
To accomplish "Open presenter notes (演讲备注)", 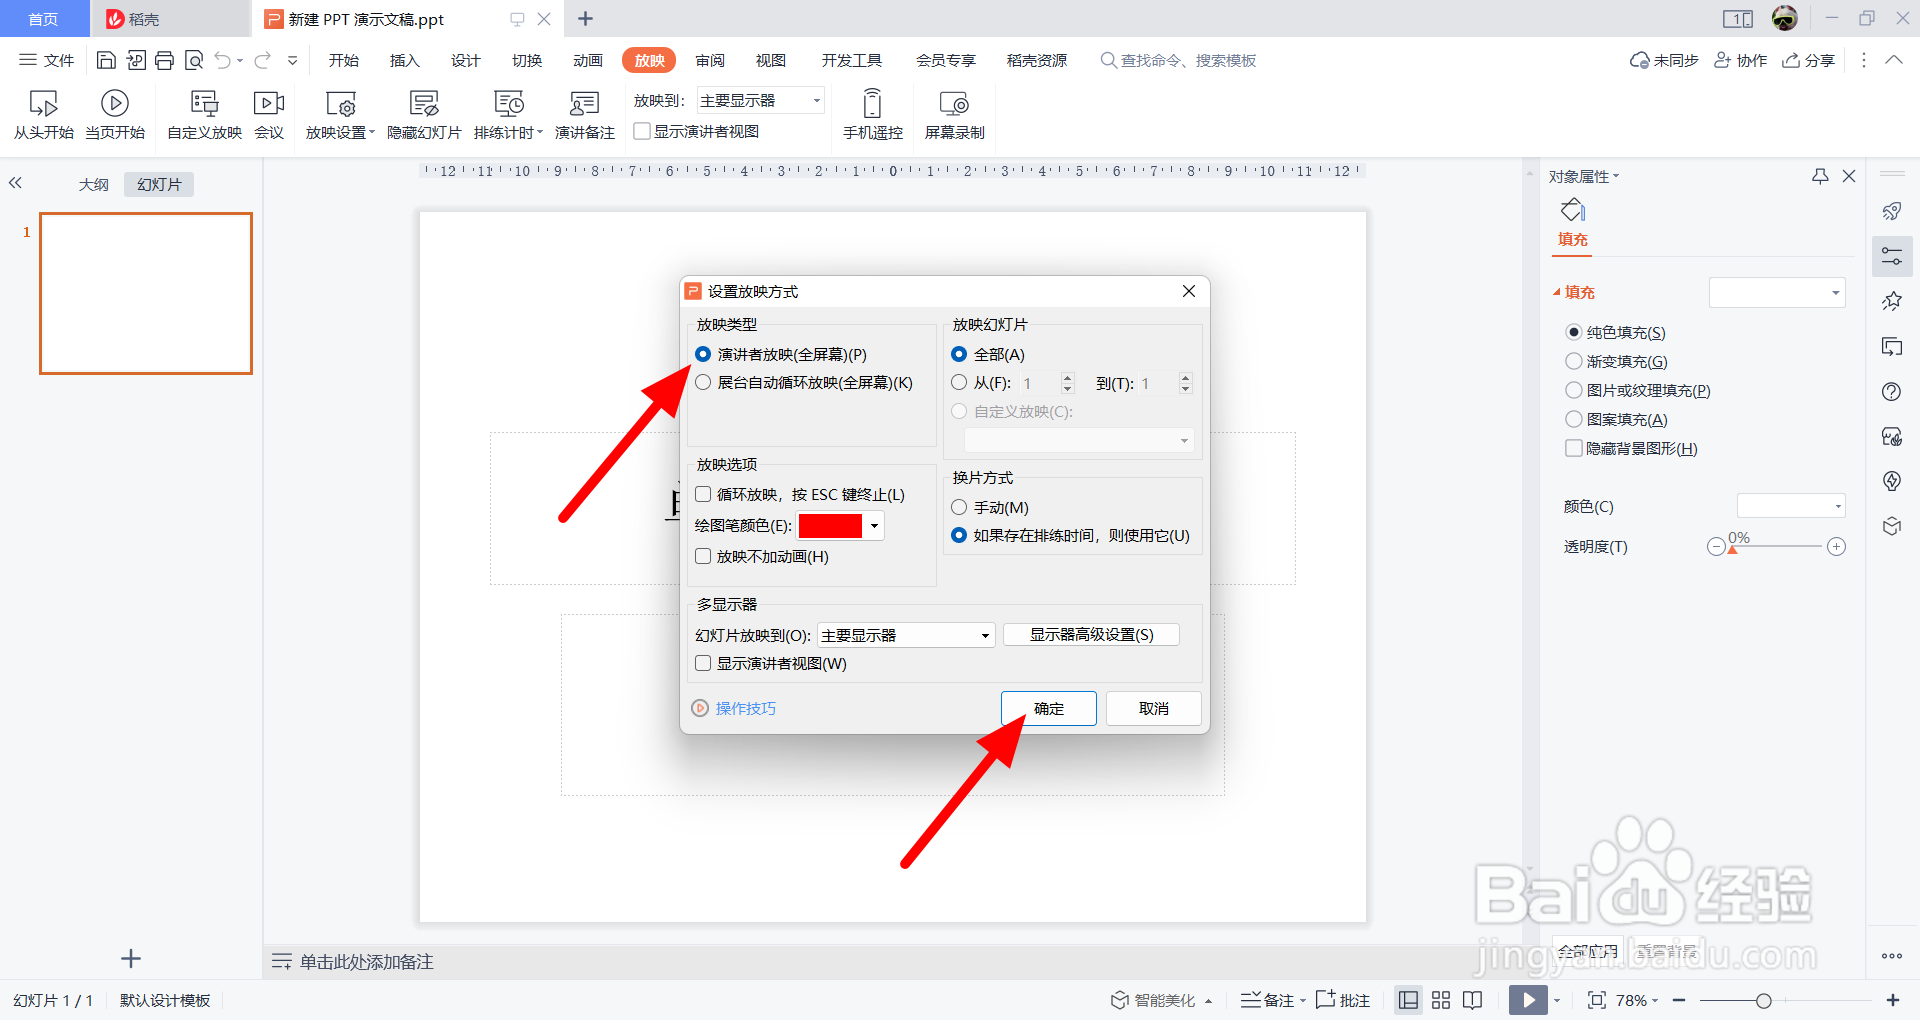I will click(x=584, y=115).
